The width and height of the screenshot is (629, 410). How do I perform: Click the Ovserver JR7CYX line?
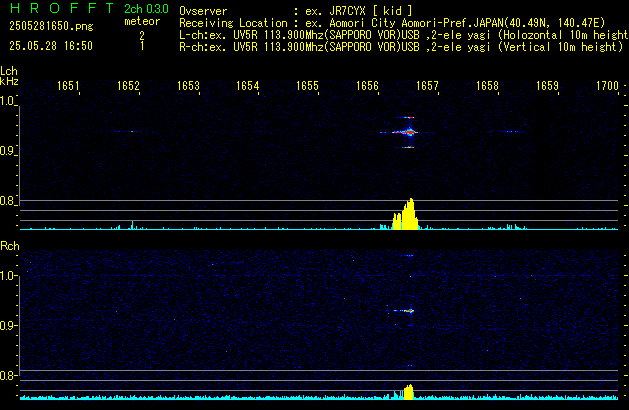pyautogui.click(x=296, y=11)
